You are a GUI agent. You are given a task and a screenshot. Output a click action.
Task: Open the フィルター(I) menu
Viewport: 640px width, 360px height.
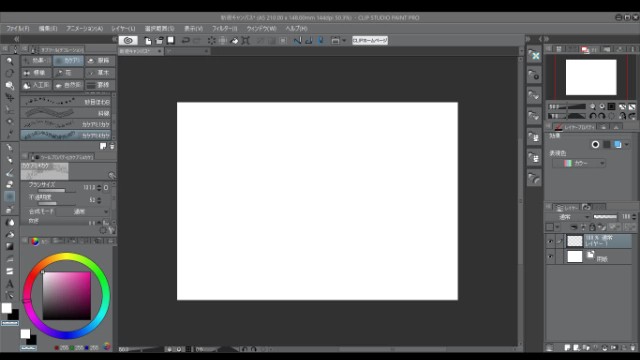(x=224, y=29)
